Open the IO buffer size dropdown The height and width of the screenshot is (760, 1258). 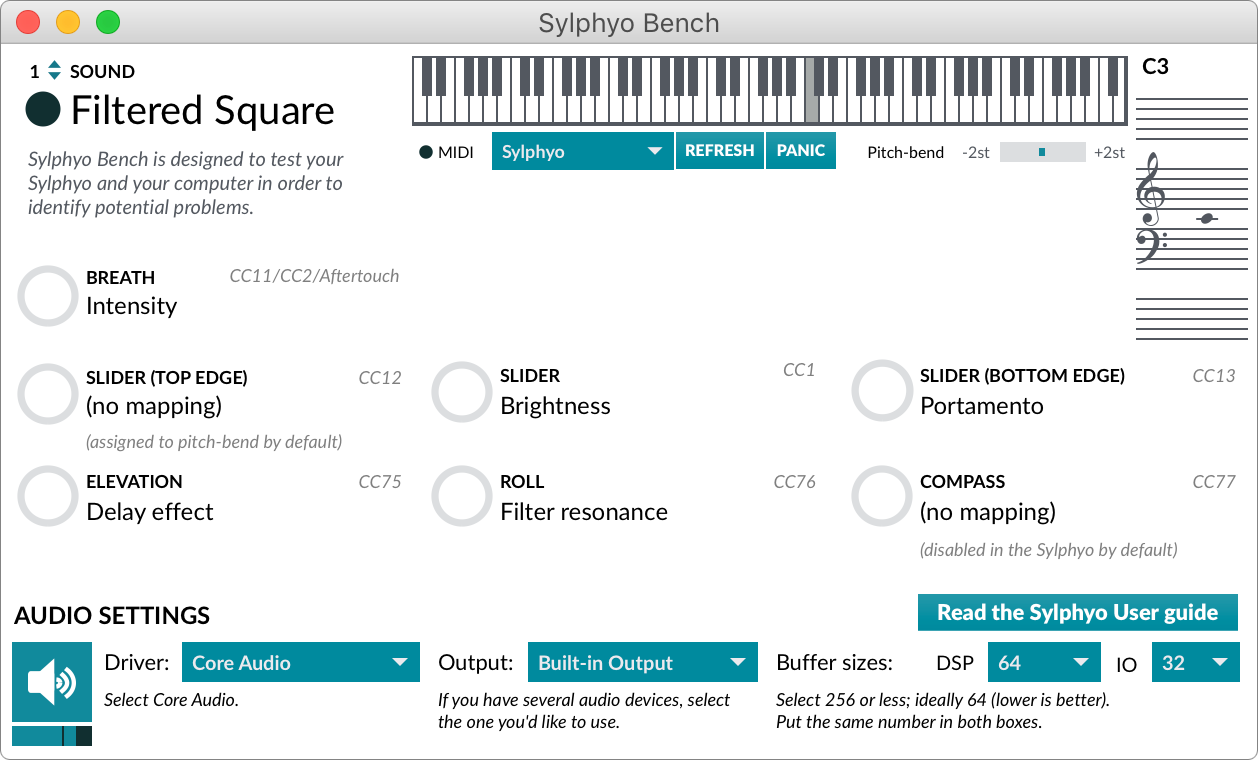(1196, 662)
